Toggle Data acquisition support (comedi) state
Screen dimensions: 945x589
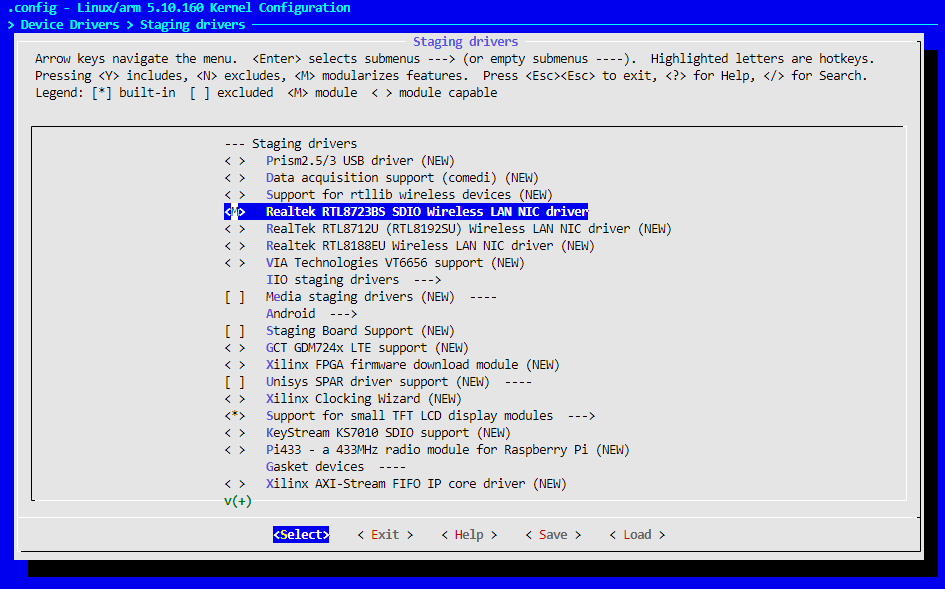(x=235, y=178)
